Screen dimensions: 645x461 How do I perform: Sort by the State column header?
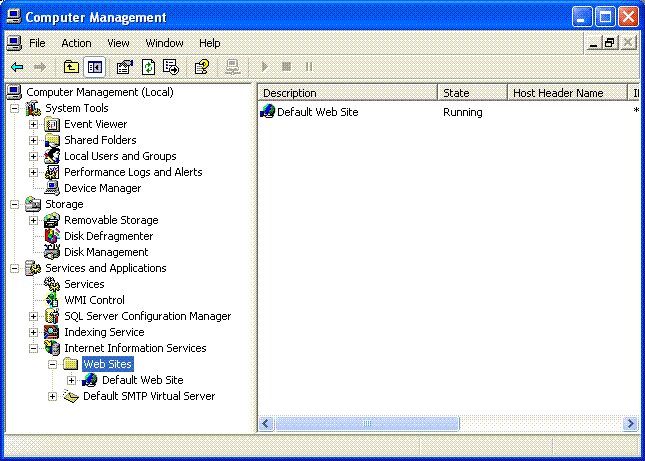point(472,93)
